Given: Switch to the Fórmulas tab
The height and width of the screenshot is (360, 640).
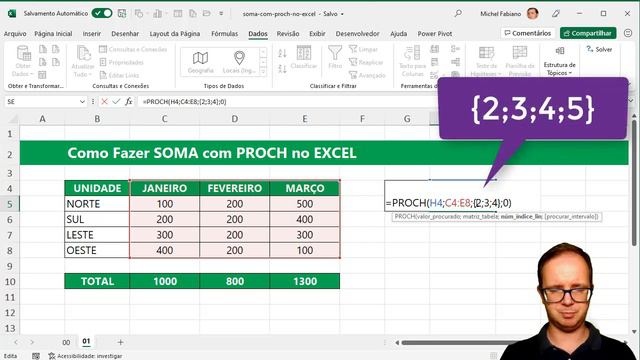Looking at the screenshot, I should 224,33.
